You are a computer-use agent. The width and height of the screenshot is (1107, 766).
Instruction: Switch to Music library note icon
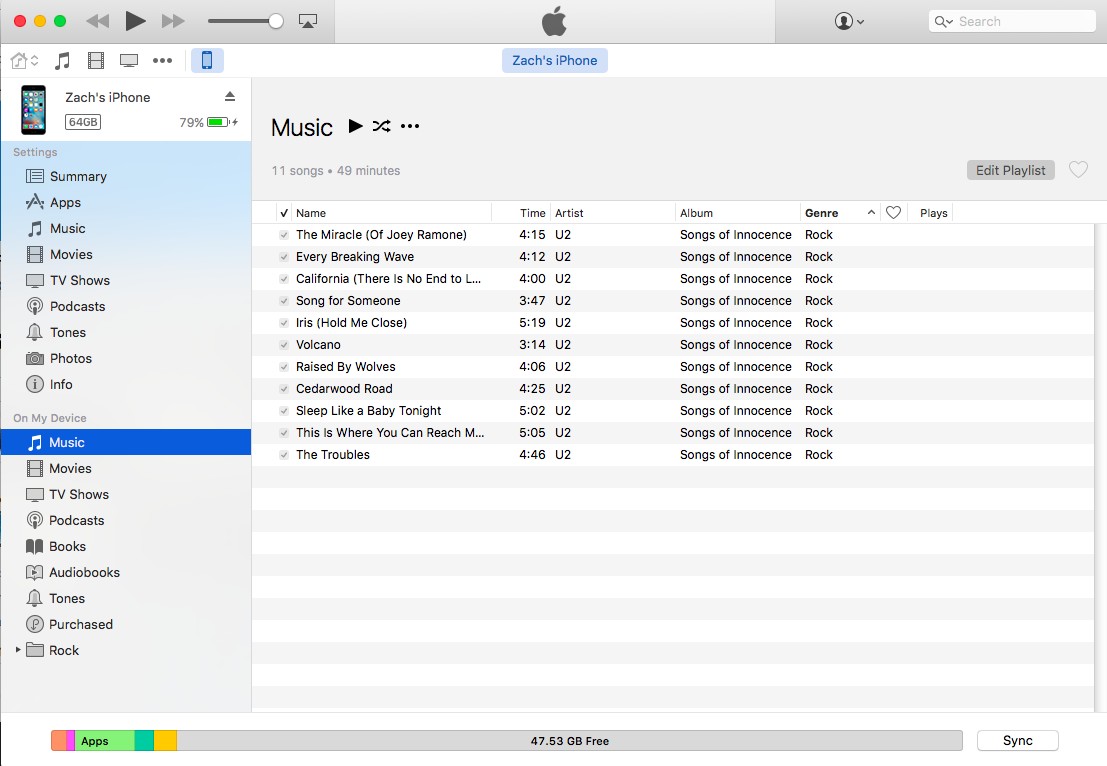point(62,61)
